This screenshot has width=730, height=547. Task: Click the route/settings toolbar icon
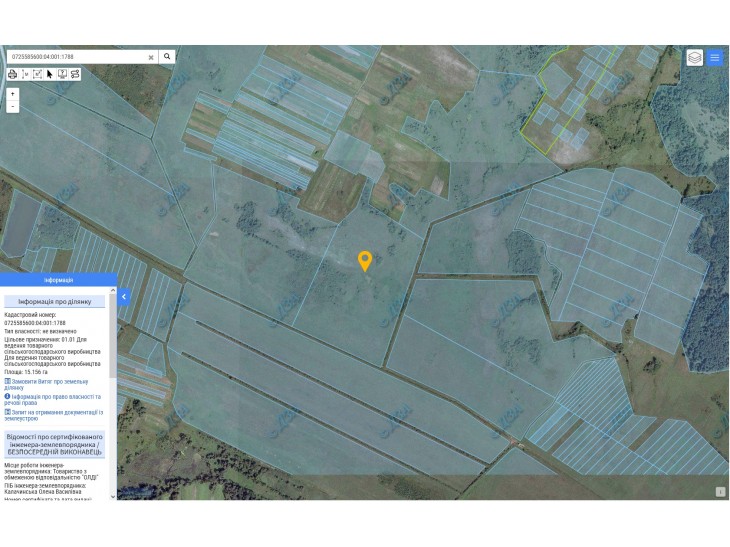tap(74, 74)
